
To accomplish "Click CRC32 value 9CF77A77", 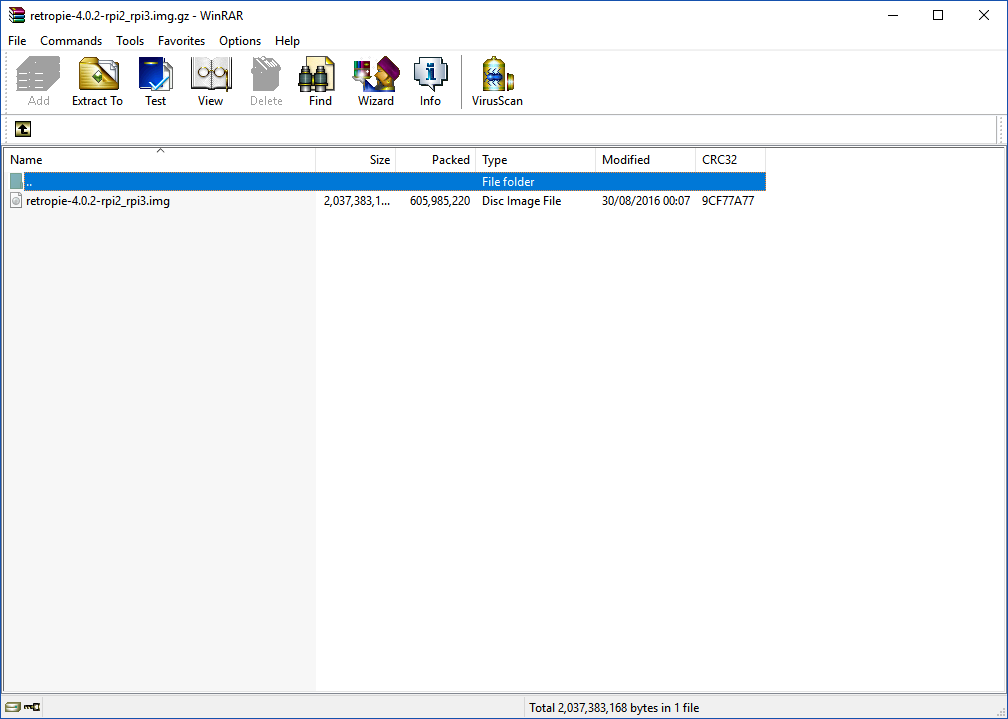I will point(728,201).
